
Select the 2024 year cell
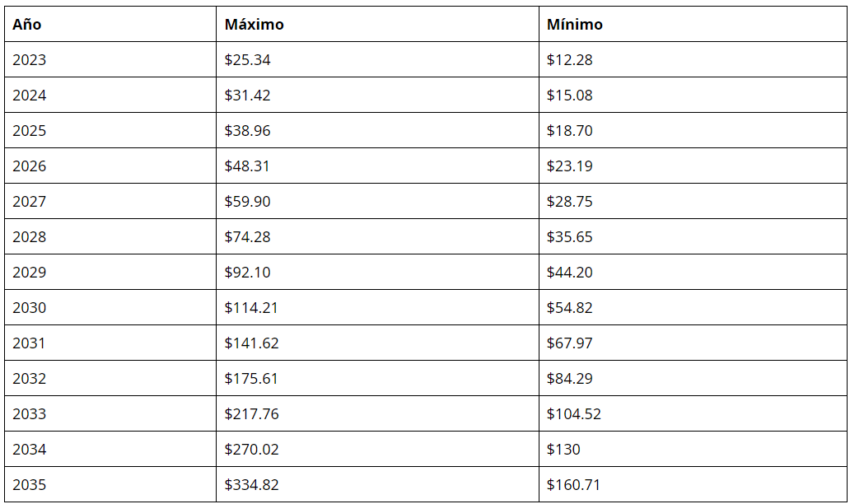click(x=111, y=95)
